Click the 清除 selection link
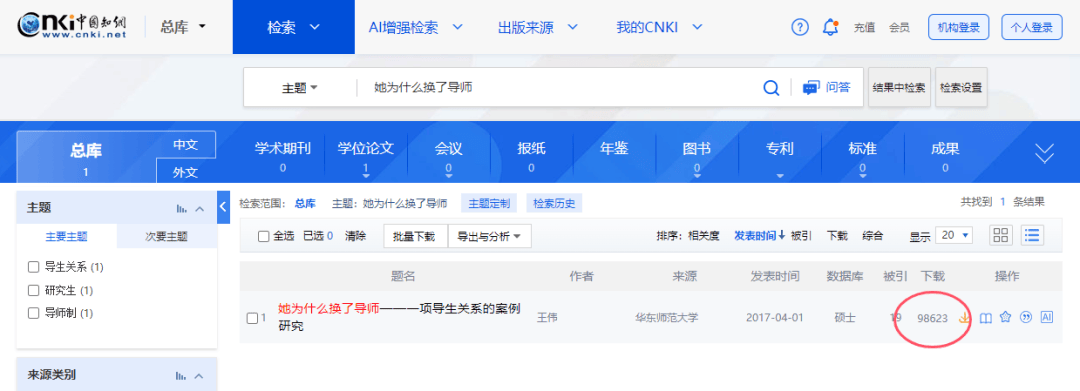The height and width of the screenshot is (391, 1080). [x=355, y=235]
